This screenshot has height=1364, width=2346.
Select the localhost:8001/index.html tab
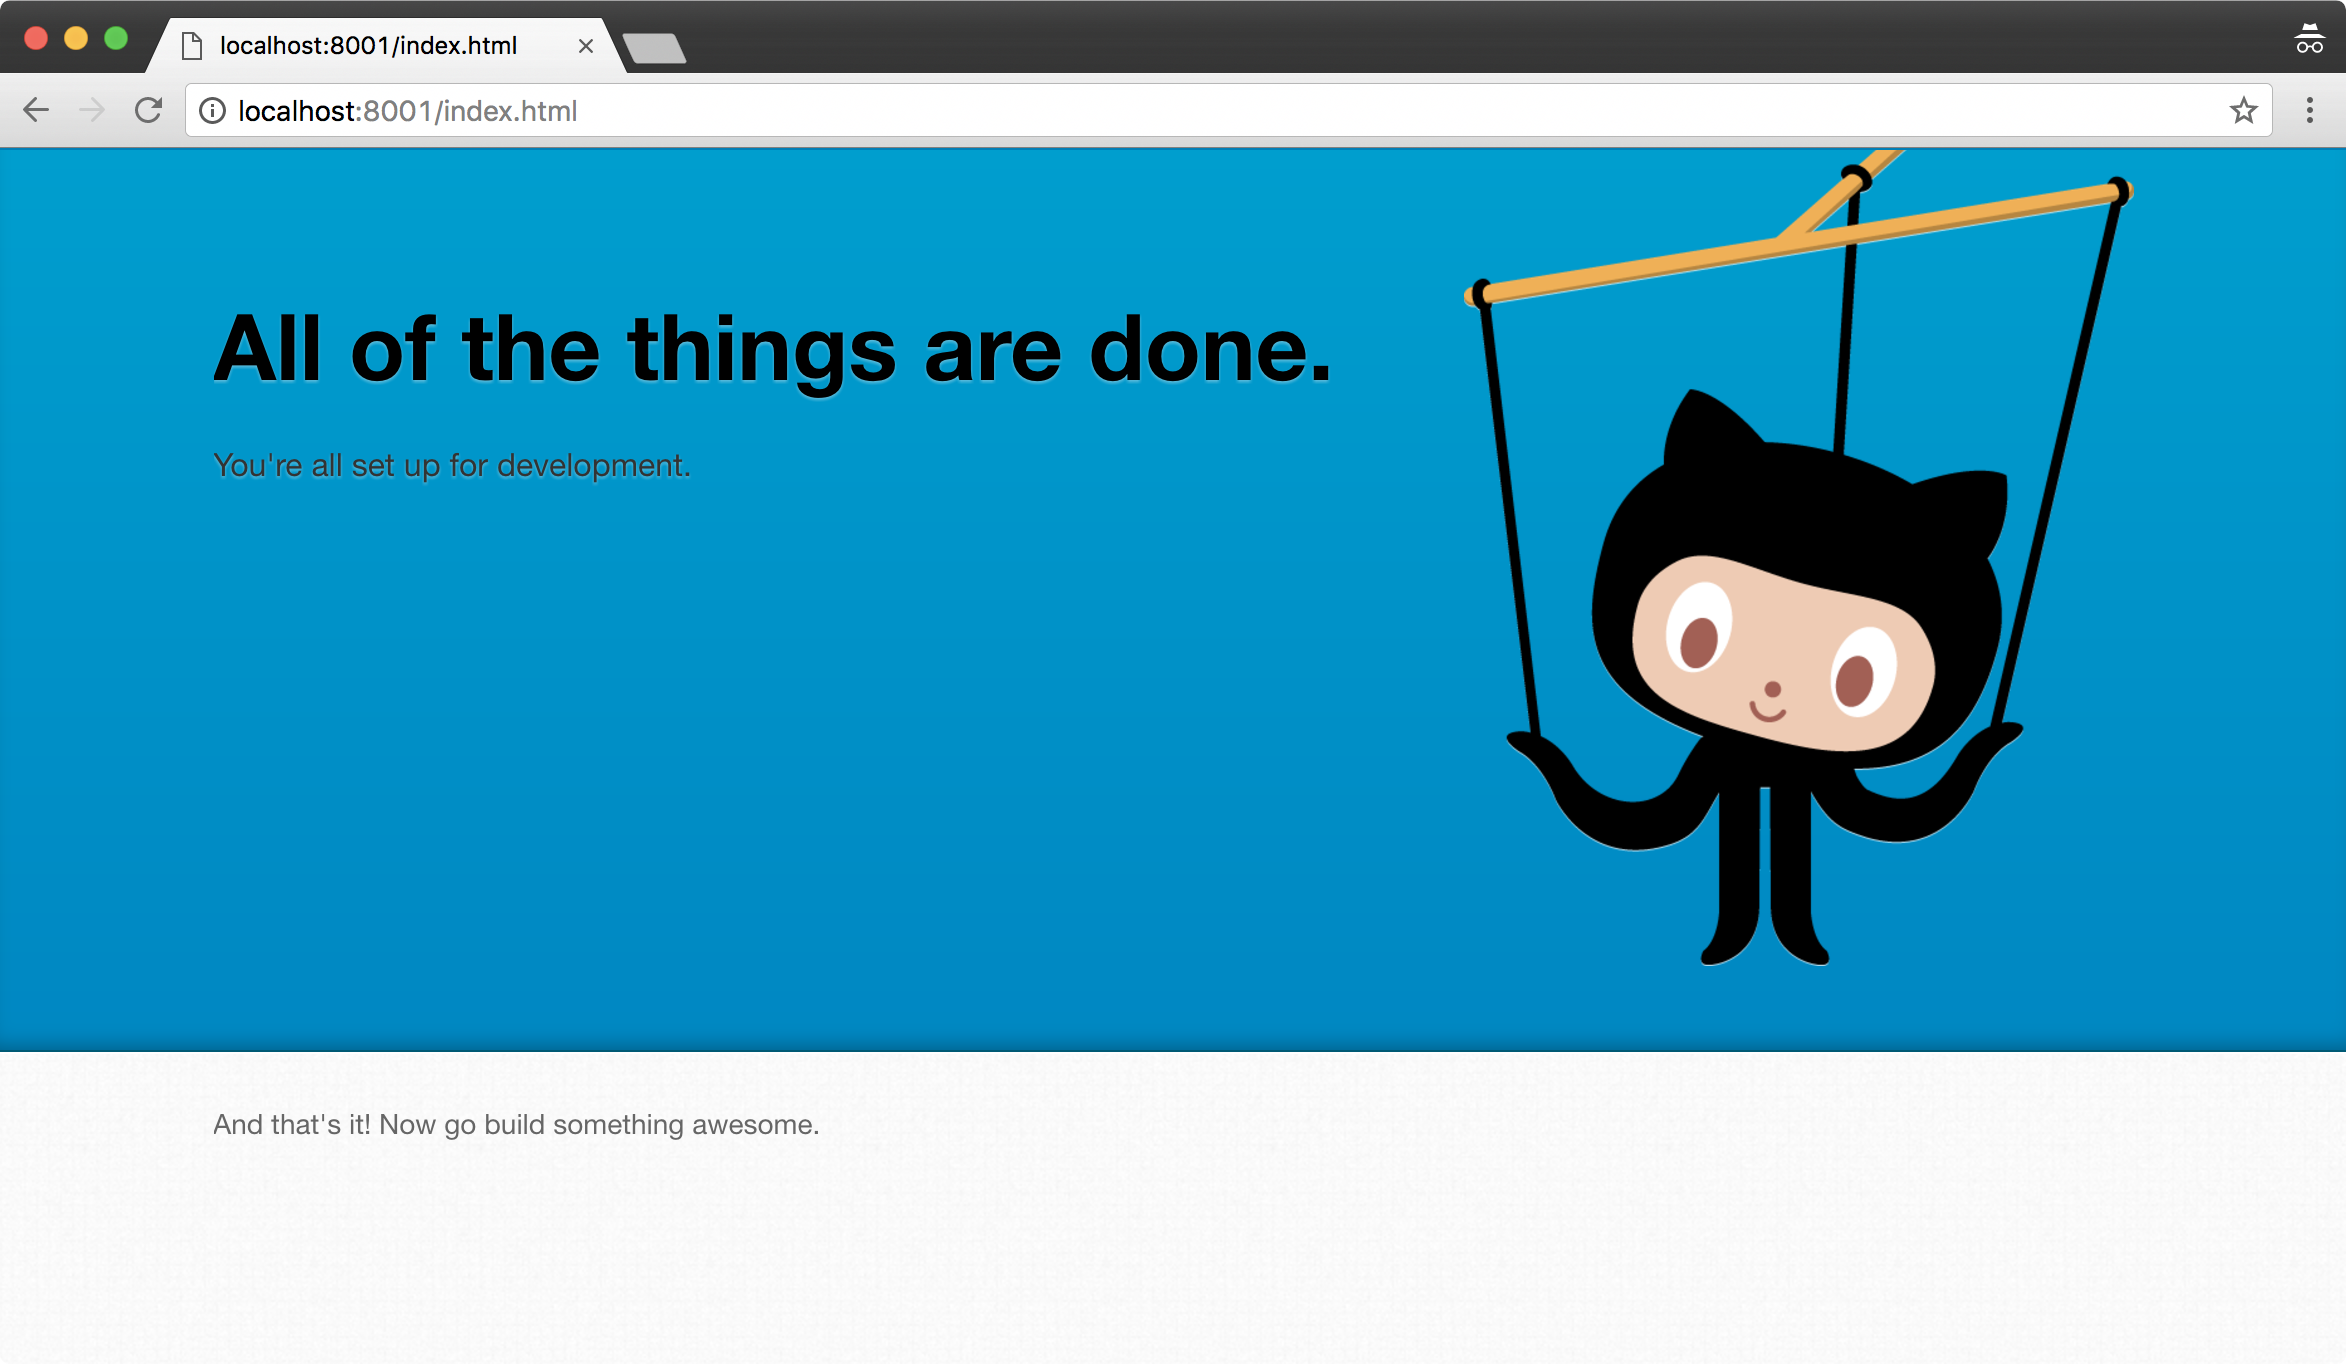tap(386, 46)
